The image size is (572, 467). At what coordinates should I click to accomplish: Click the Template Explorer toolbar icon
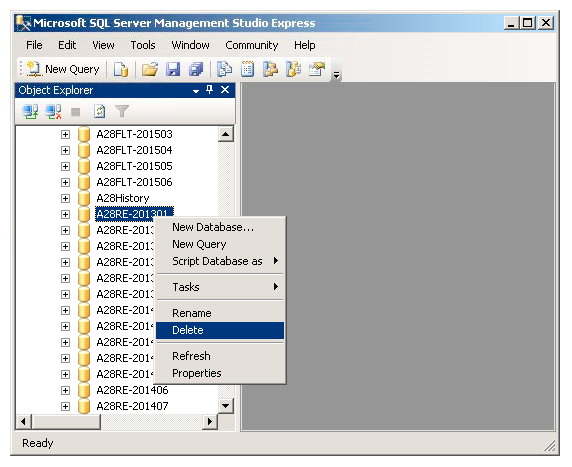click(x=293, y=69)
